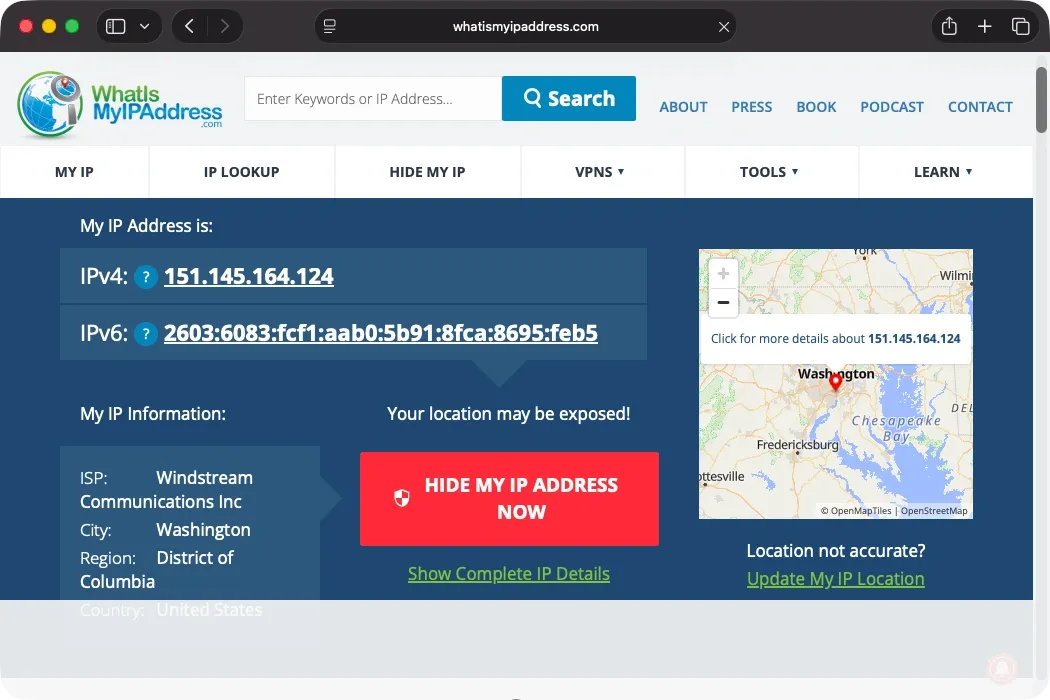
Task: Click HIDE MY IP ADDRESS NOW button
Action: click(509, 499)
